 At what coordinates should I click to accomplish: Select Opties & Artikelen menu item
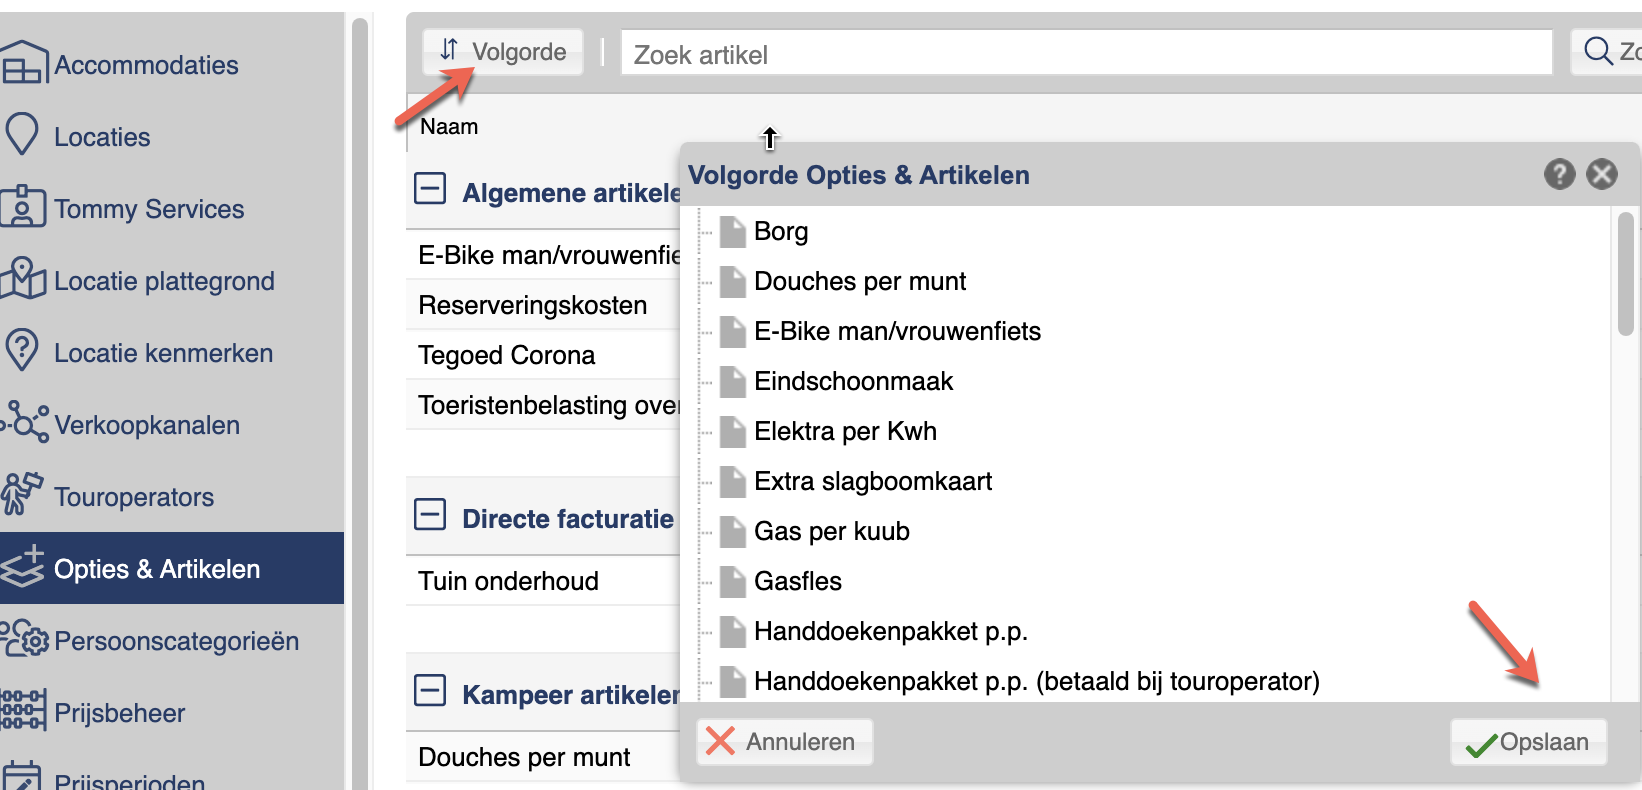(x=172, y=568)
